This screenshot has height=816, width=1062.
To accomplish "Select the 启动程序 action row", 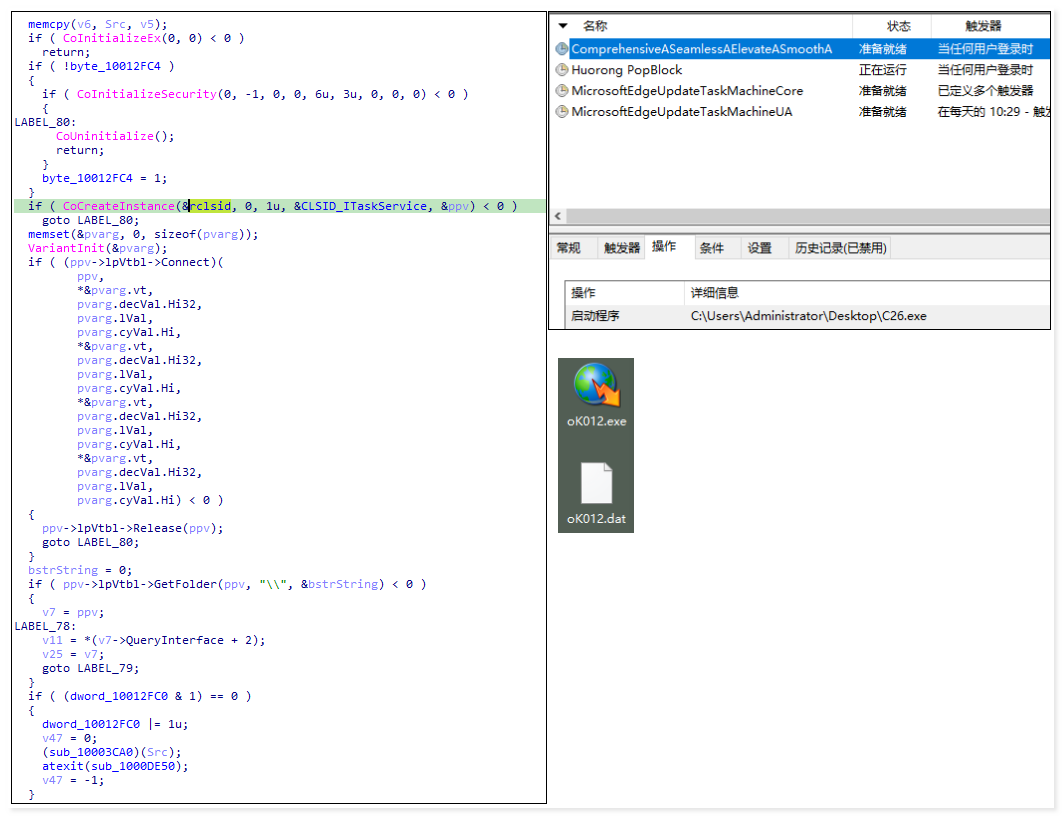I will pyautogui.click(x=594, y=316).
